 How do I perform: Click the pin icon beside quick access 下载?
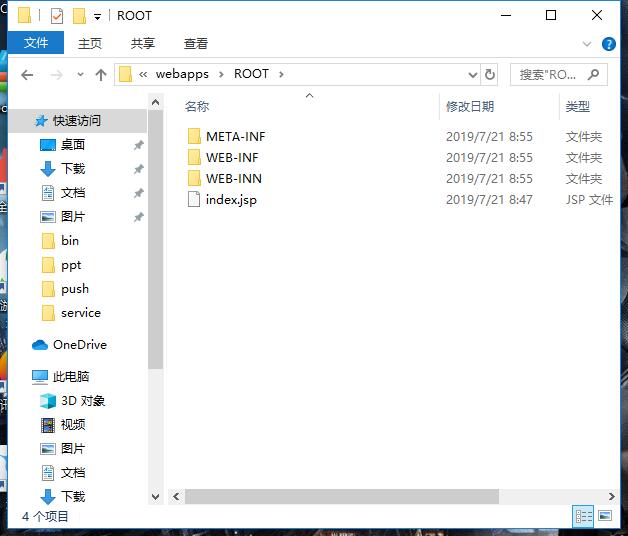click(x=139, y=169)
